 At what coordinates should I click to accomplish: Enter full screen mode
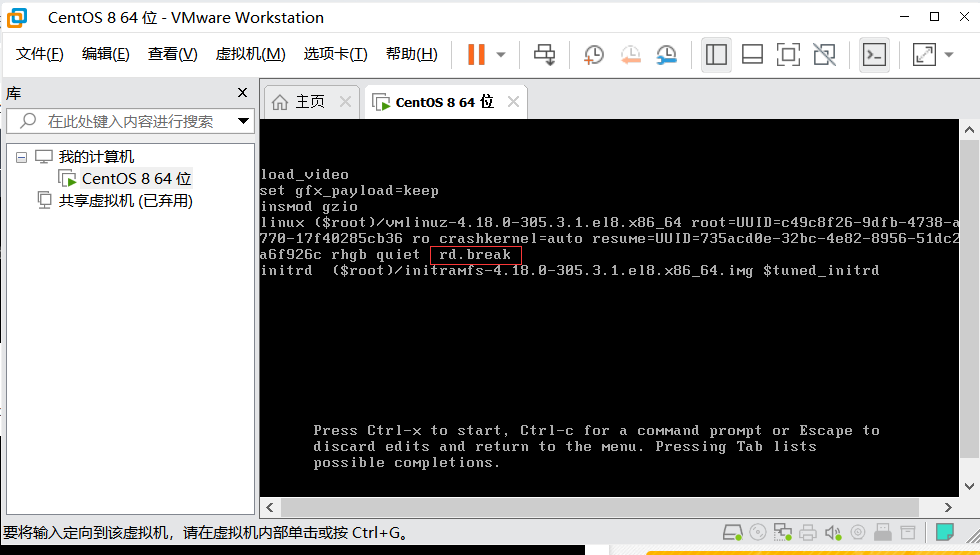point(788,54)
